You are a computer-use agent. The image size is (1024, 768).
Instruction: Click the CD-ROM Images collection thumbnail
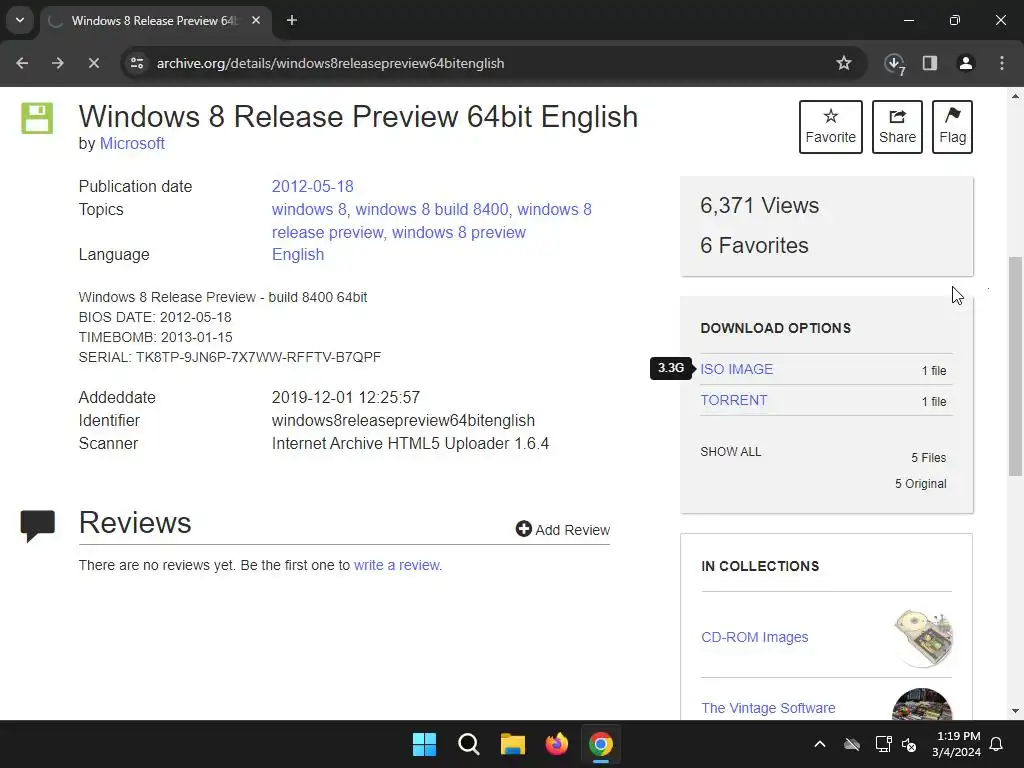tap(923, 637)
